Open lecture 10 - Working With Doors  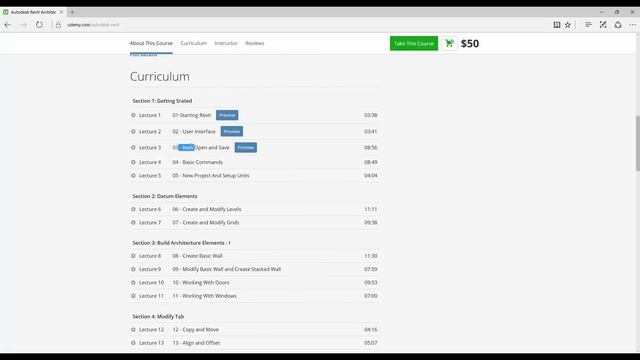[201, 282]
